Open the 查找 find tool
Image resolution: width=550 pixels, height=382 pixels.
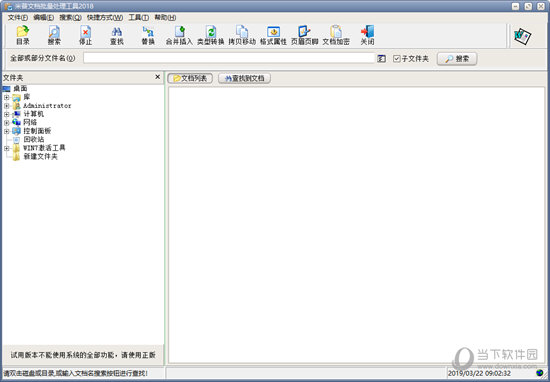click(117, 35)
